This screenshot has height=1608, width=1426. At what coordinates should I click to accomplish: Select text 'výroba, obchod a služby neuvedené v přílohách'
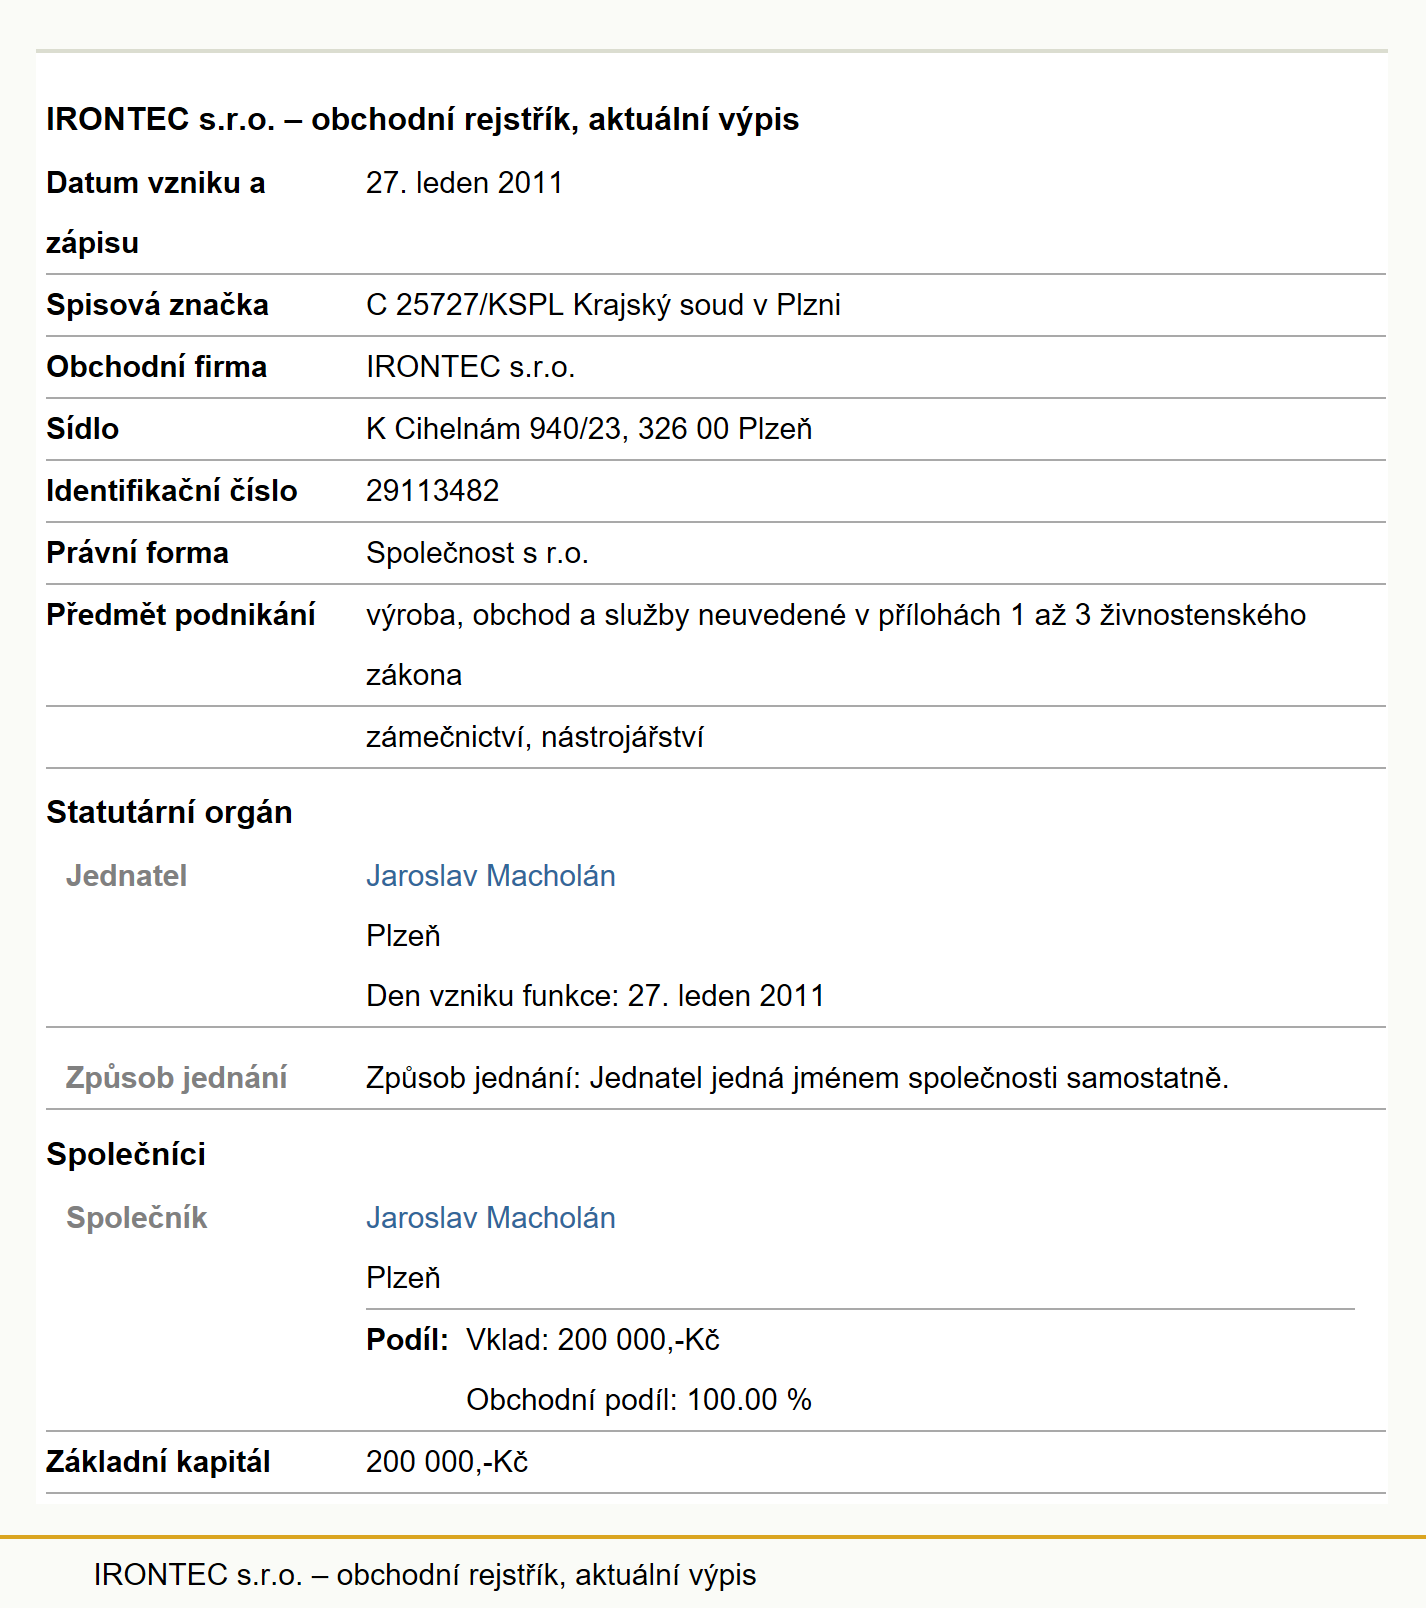pyautogui.click(x=683, y=615)
